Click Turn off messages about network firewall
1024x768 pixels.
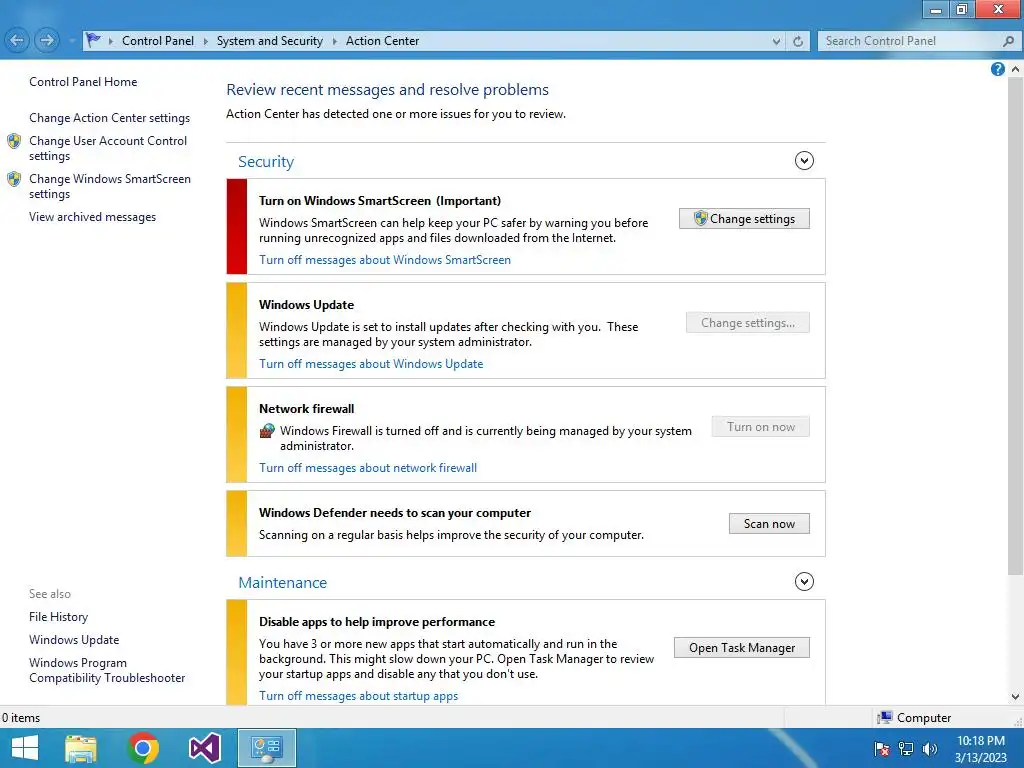[x=368, y=468]
